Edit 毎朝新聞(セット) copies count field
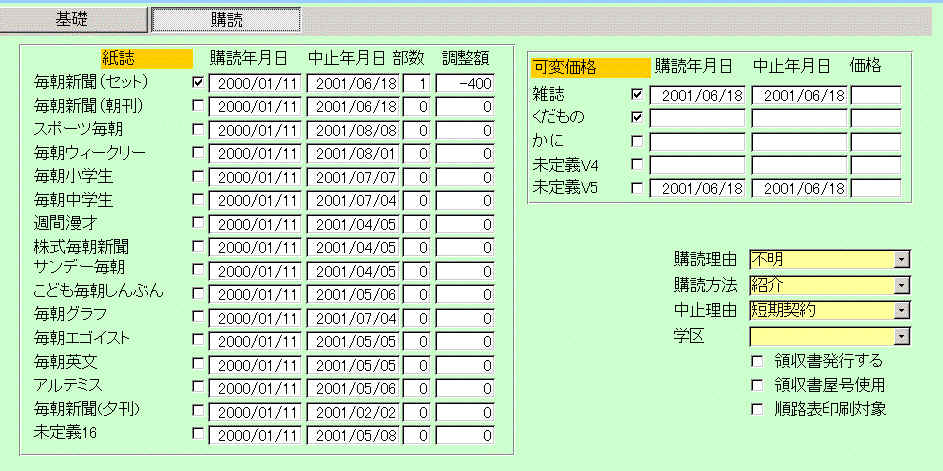The image size is (943, 471). pyautogui.click(x=417, y=84)
